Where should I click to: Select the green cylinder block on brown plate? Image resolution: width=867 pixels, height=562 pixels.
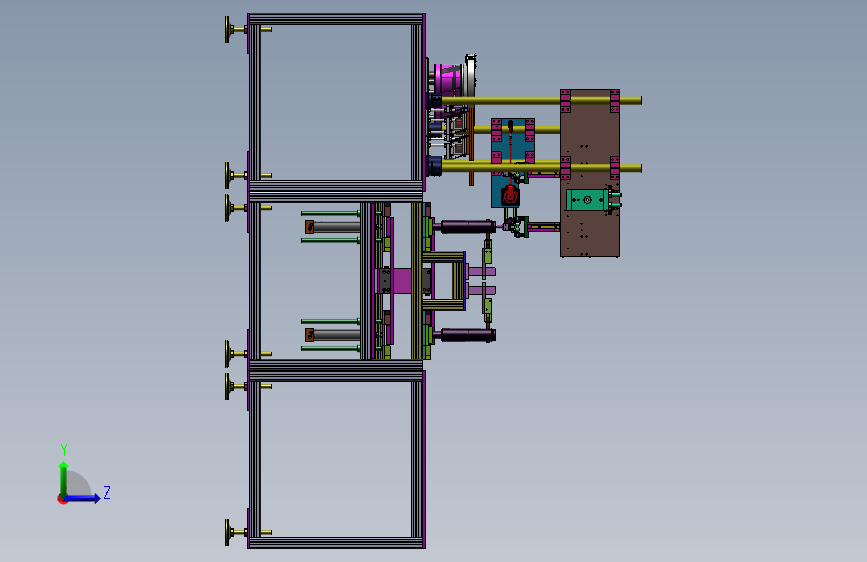pos(587,200)
